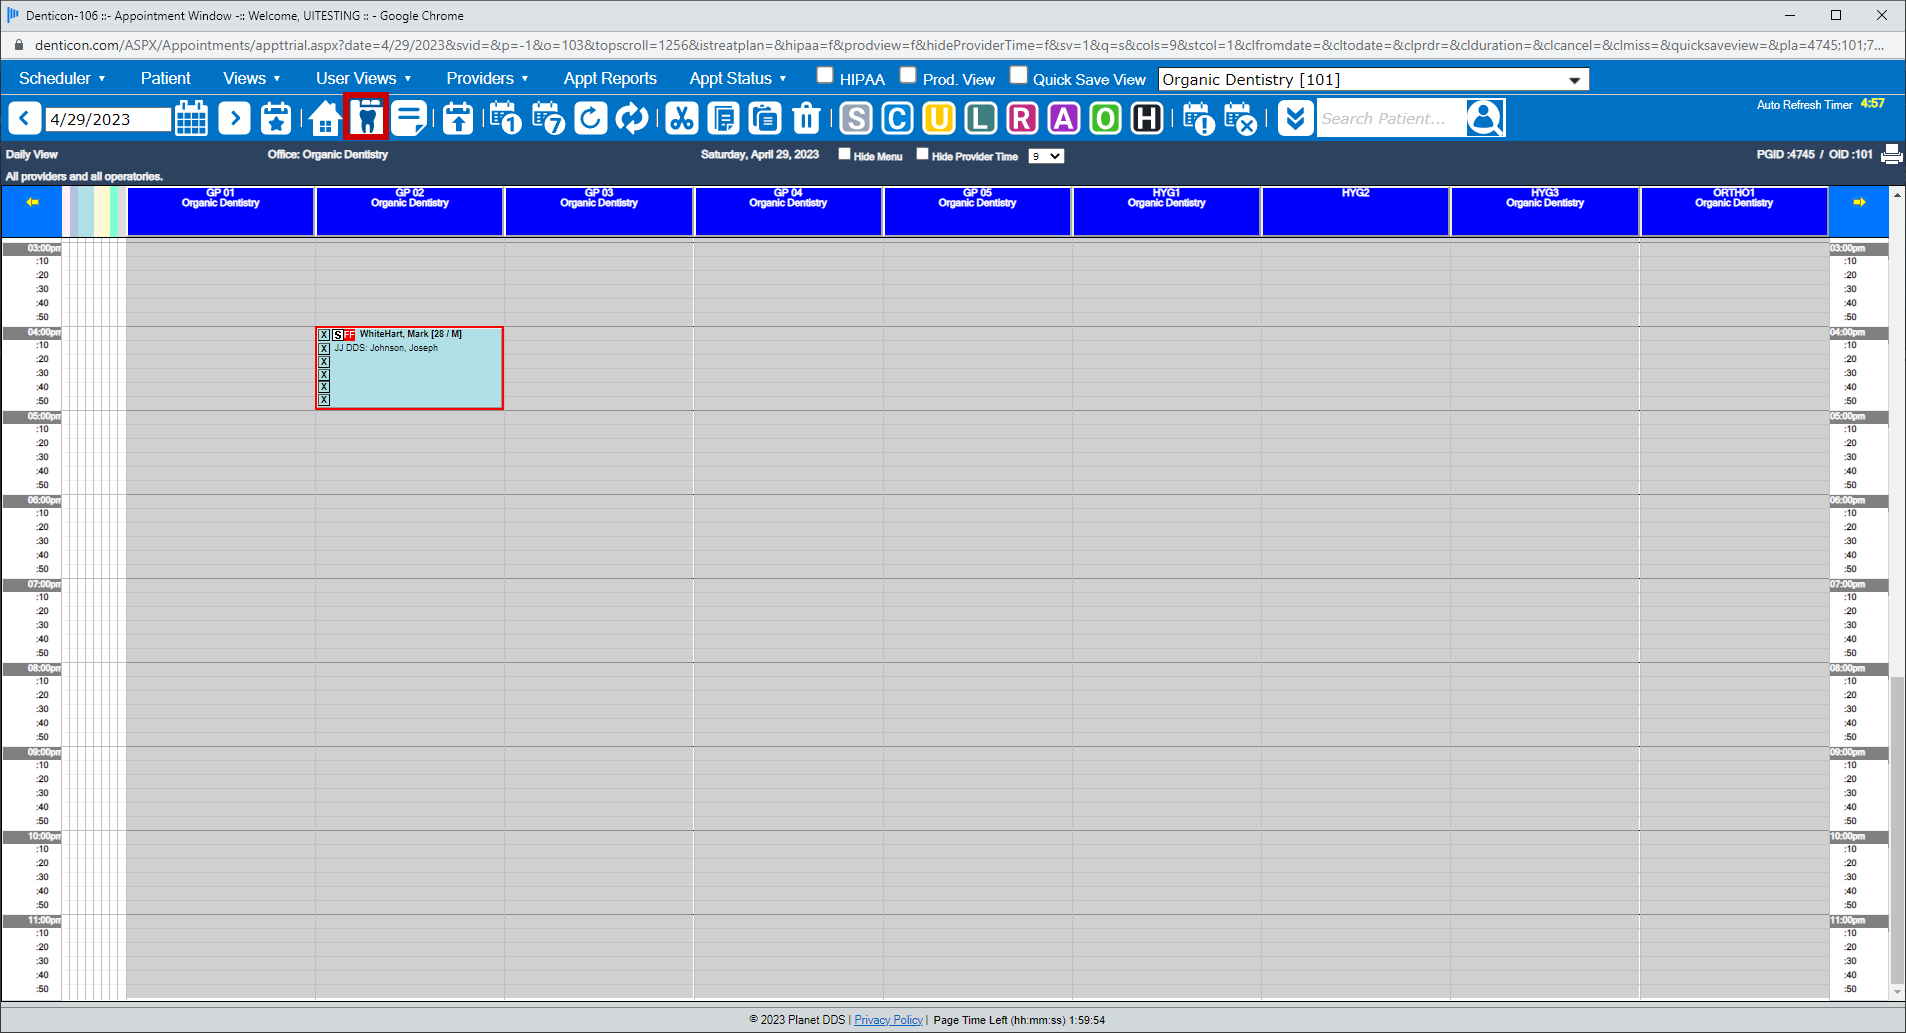This screenshot has width=1906, height=1033.
Task: Click the scissors cut appointment icon
Action: tap(683, 118)
